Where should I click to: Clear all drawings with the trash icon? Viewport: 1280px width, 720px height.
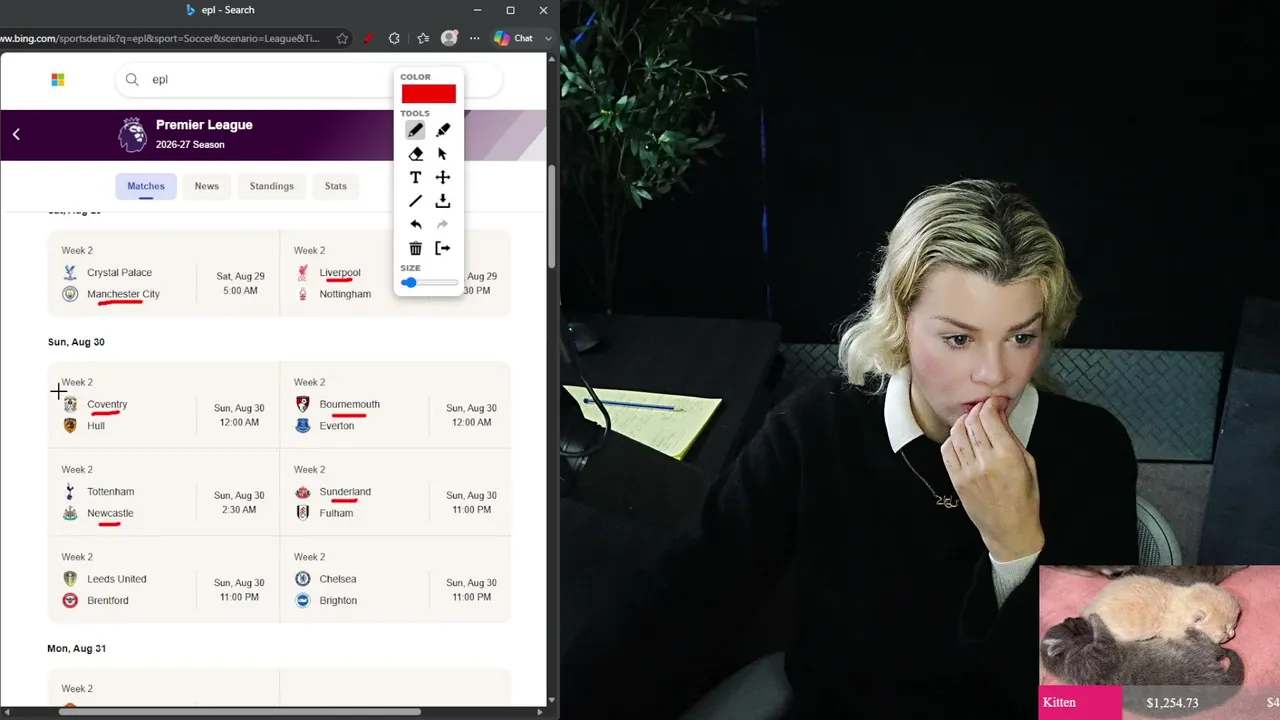tap(415, 248)
